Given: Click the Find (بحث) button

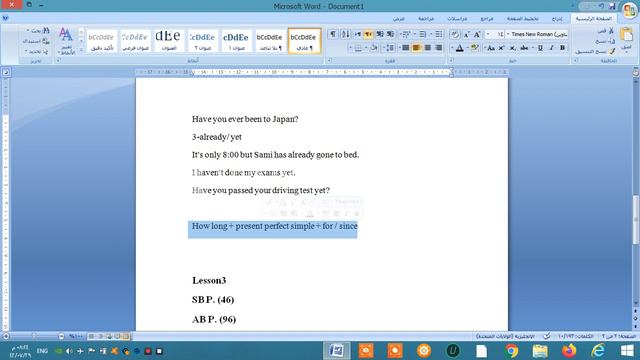Looking at the screenshot, I should tap(38, 31).
